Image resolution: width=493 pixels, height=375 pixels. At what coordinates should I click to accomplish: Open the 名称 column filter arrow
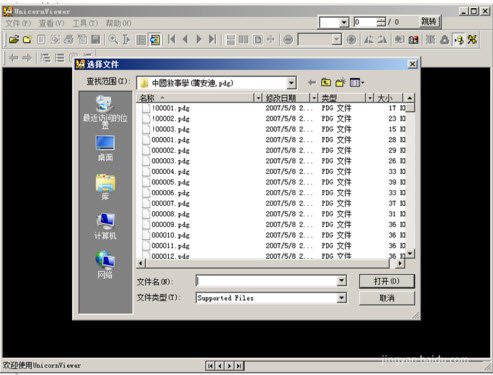coord(258,98)
